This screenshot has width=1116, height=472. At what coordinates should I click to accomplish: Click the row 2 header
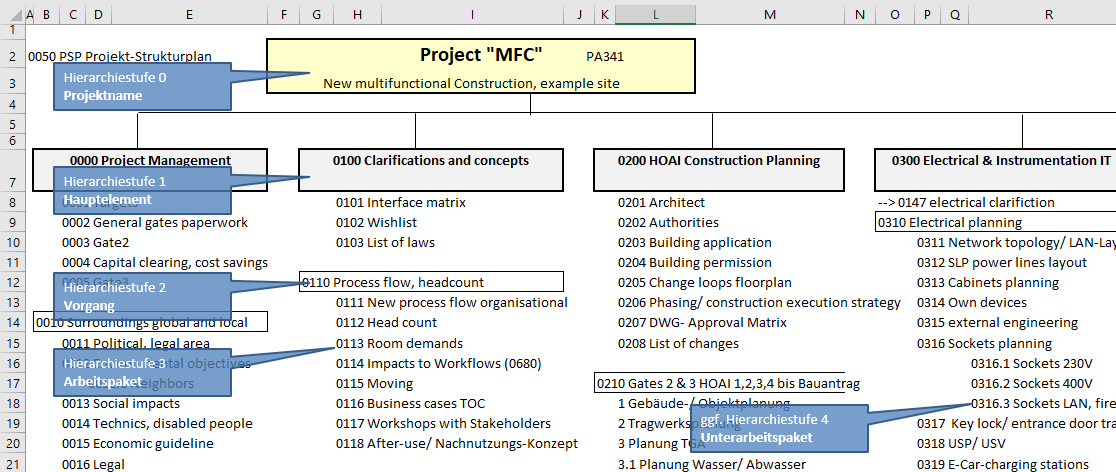pyautogui.click(x=12, y=57)
